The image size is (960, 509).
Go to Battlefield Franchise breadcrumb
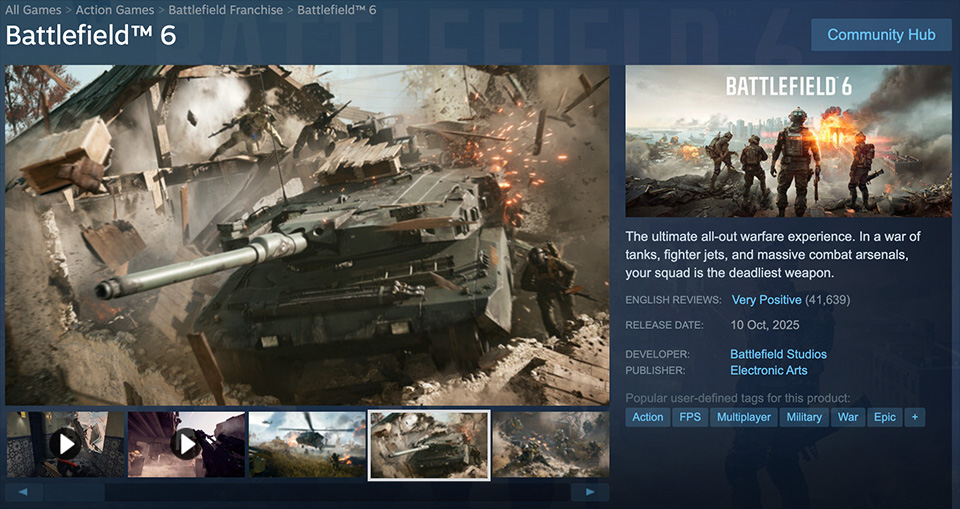point(225,10)
